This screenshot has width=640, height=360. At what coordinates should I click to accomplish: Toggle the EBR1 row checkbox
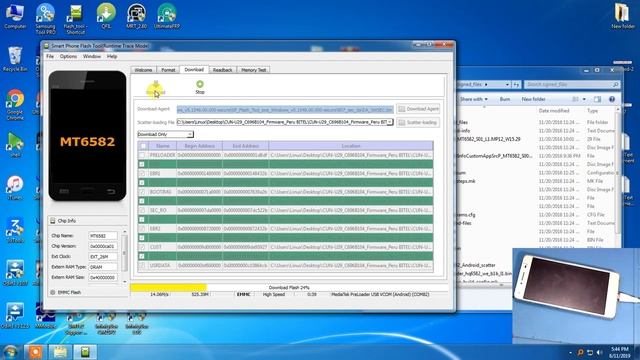pos(142,173)
